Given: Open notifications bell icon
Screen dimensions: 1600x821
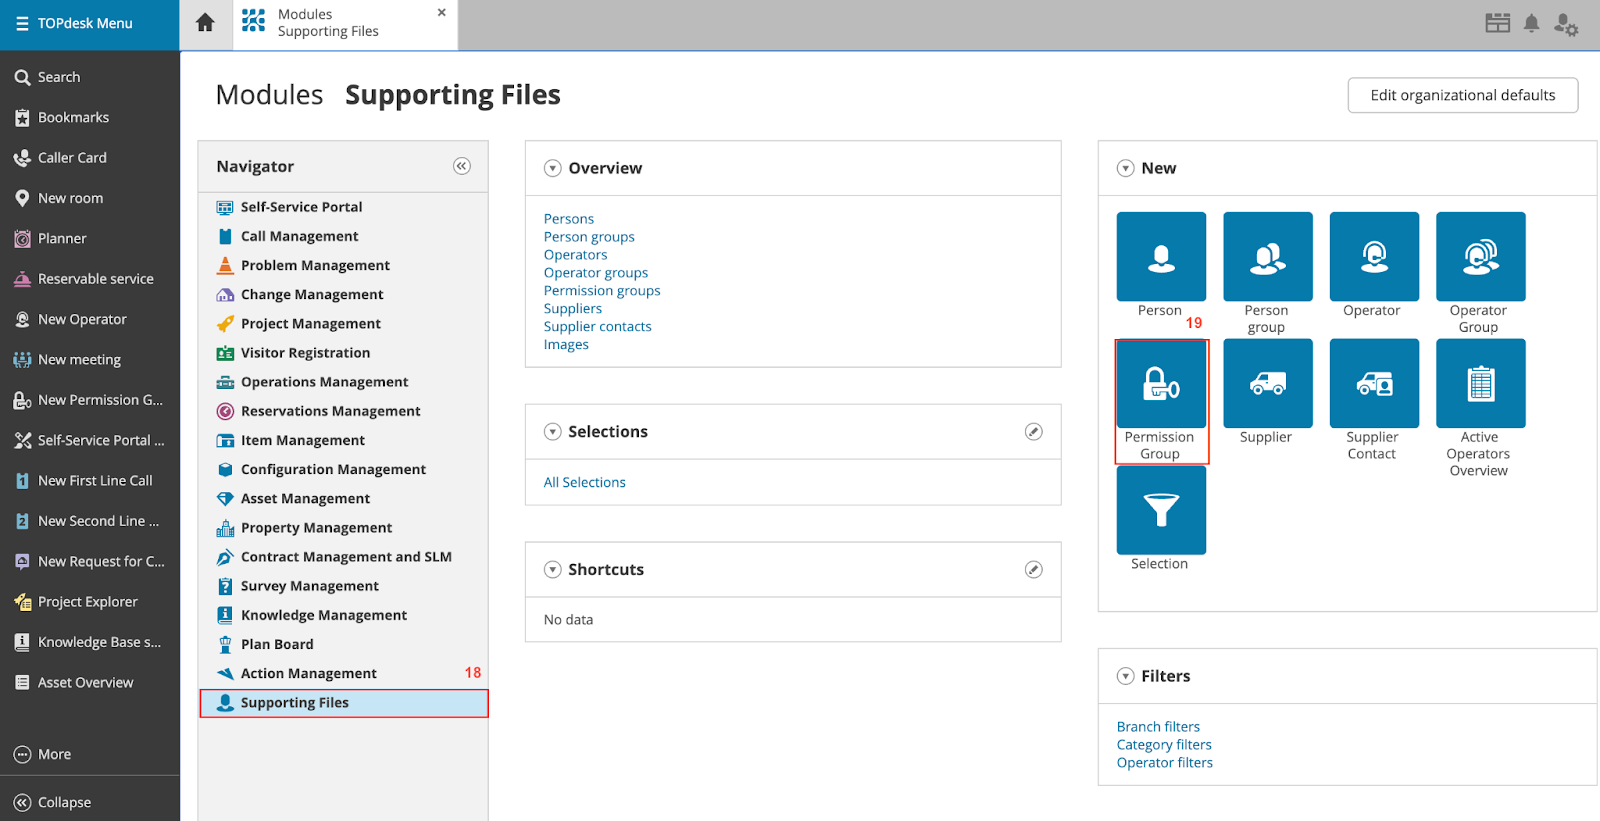Looking at the screenshot, I should click(1531, 23).
